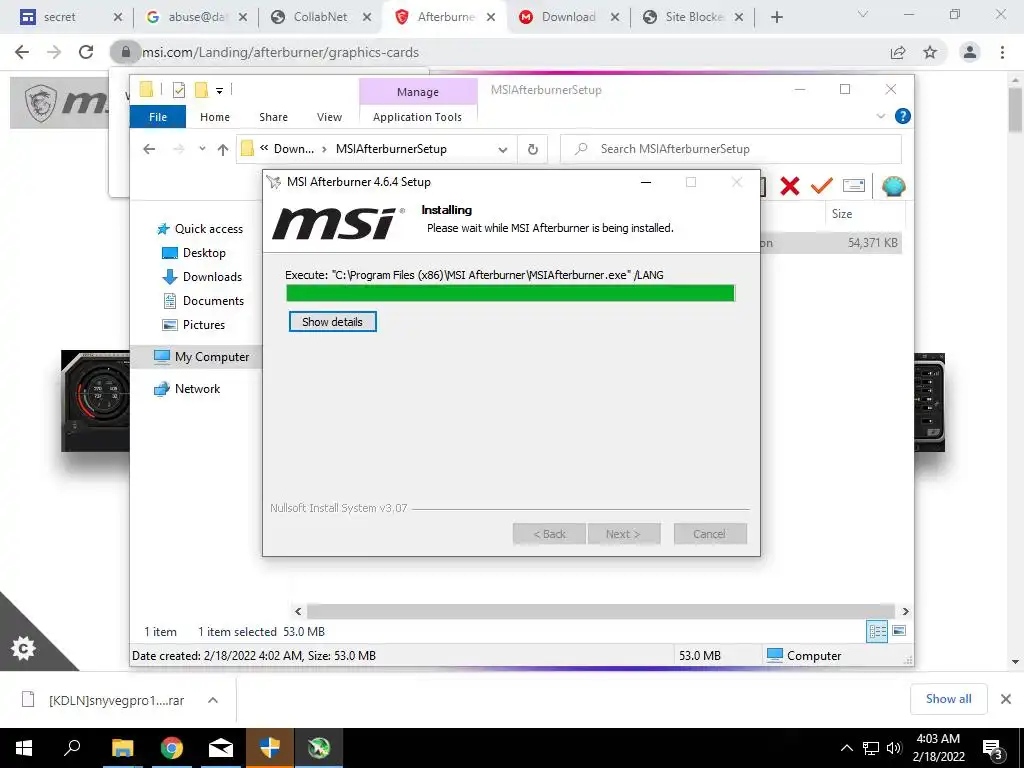Click the Chrome back arrow
Screen dimensions: 1024x768
[x=22, y=52]
